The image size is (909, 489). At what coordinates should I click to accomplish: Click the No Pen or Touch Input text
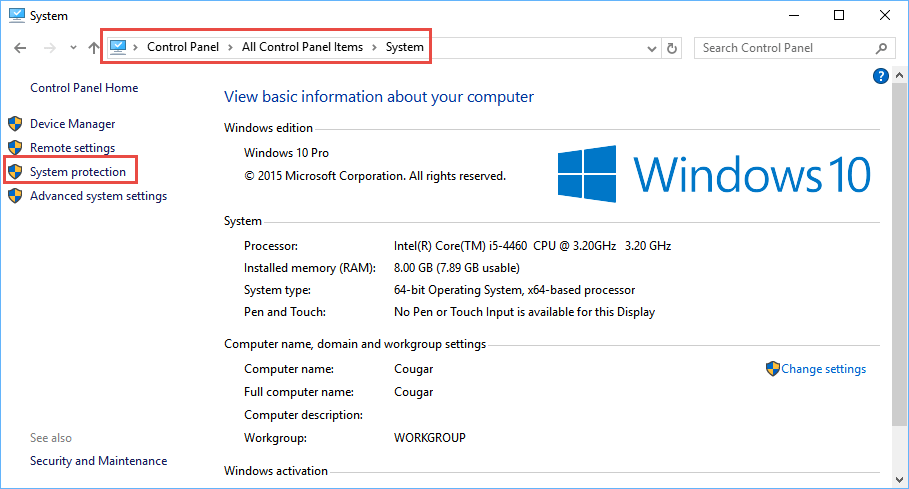pos(524,312)
